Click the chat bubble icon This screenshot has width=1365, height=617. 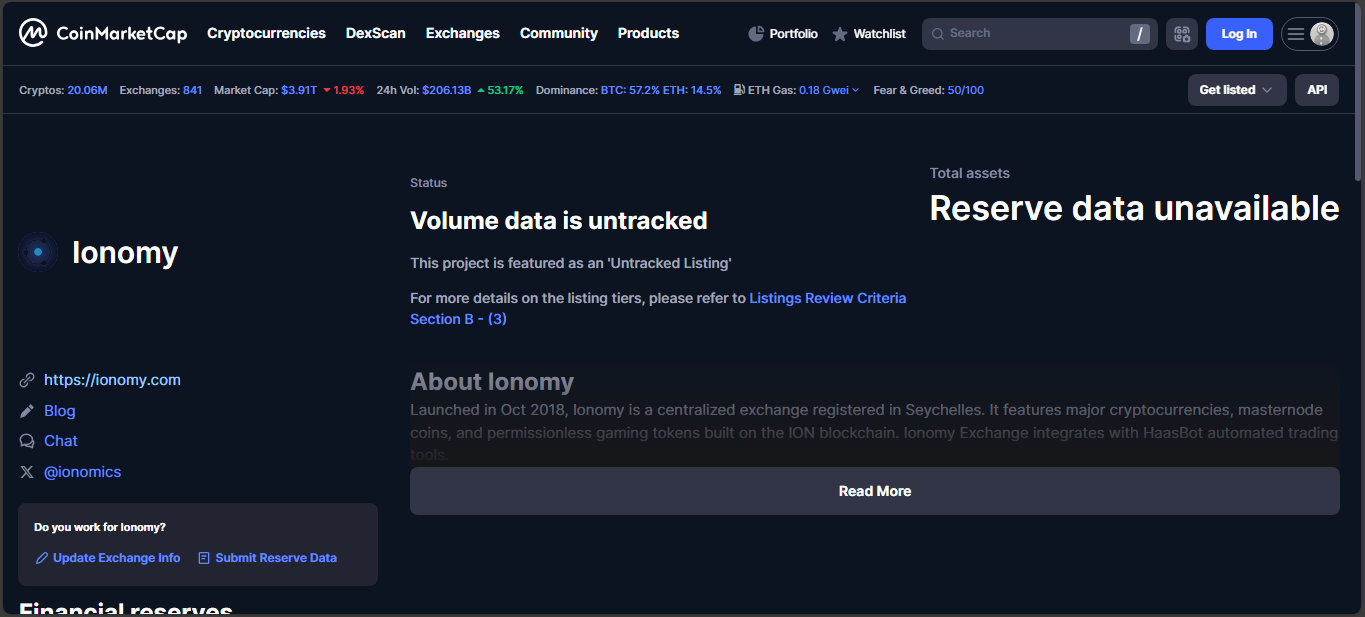point(27,441)
